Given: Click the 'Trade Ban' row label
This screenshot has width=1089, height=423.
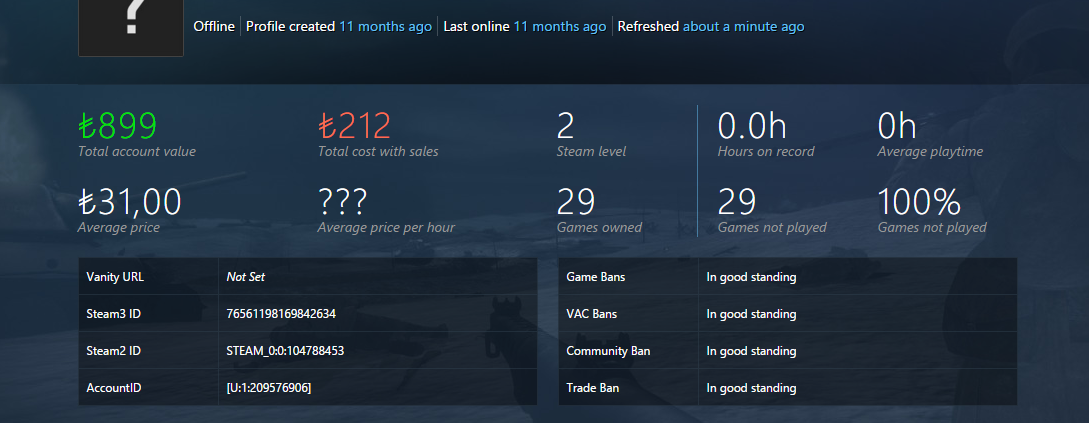Looking at the screenshot, I should click(592, 388).
